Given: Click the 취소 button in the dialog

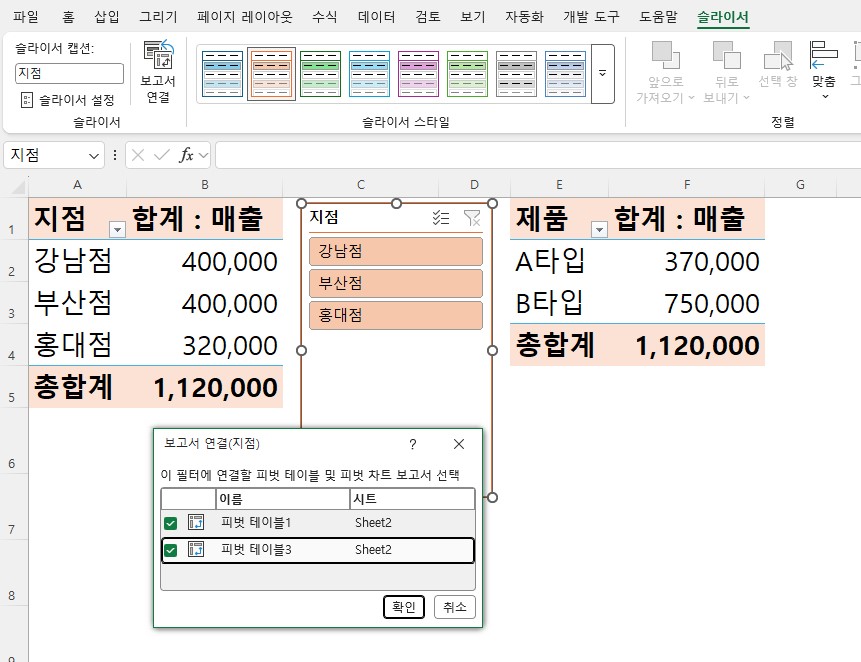Looking at the screenshot, I should coord(456,607).
